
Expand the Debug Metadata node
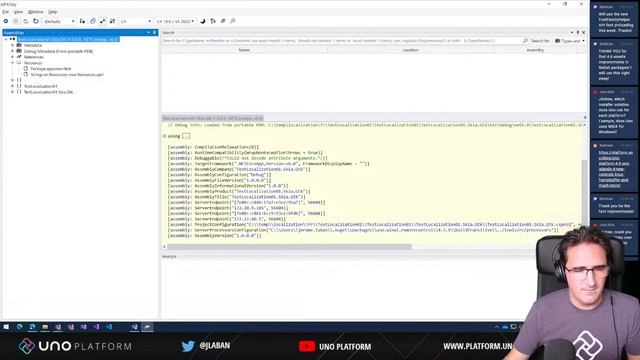click(12, 51)
